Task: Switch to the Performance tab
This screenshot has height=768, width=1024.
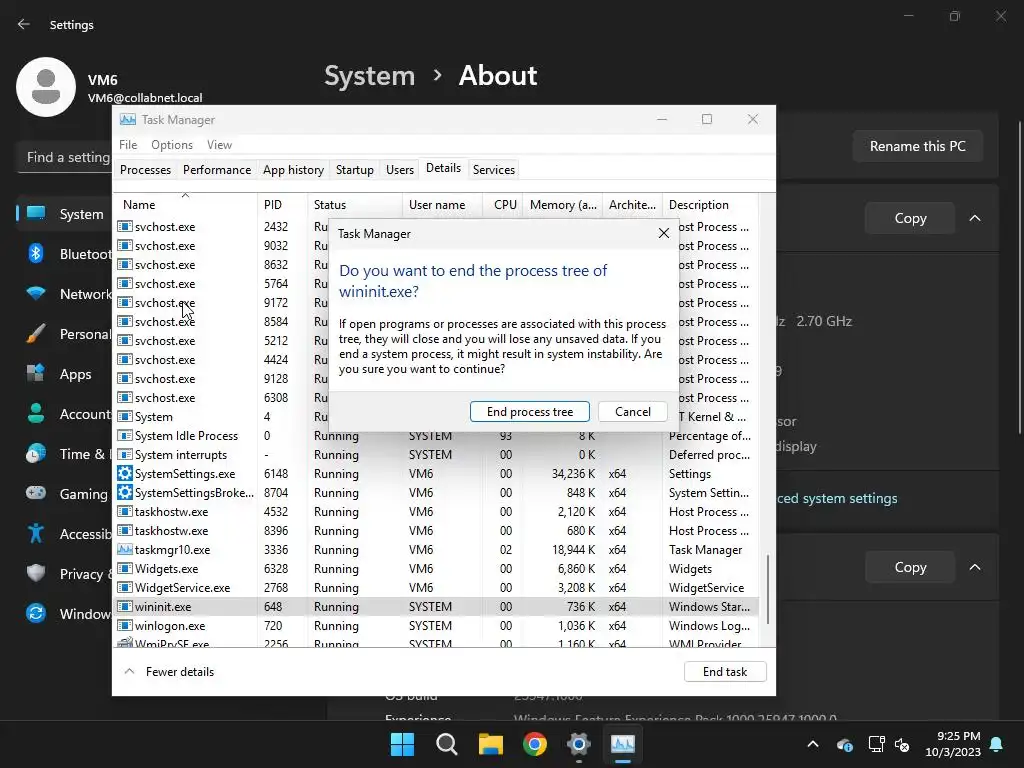Action: point(217,170)
